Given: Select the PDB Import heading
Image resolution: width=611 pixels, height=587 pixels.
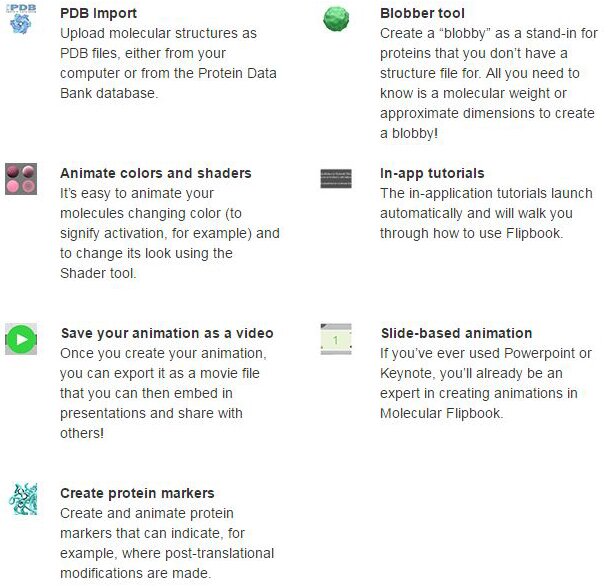Looking at the screenshot, I should coord(99,14).
